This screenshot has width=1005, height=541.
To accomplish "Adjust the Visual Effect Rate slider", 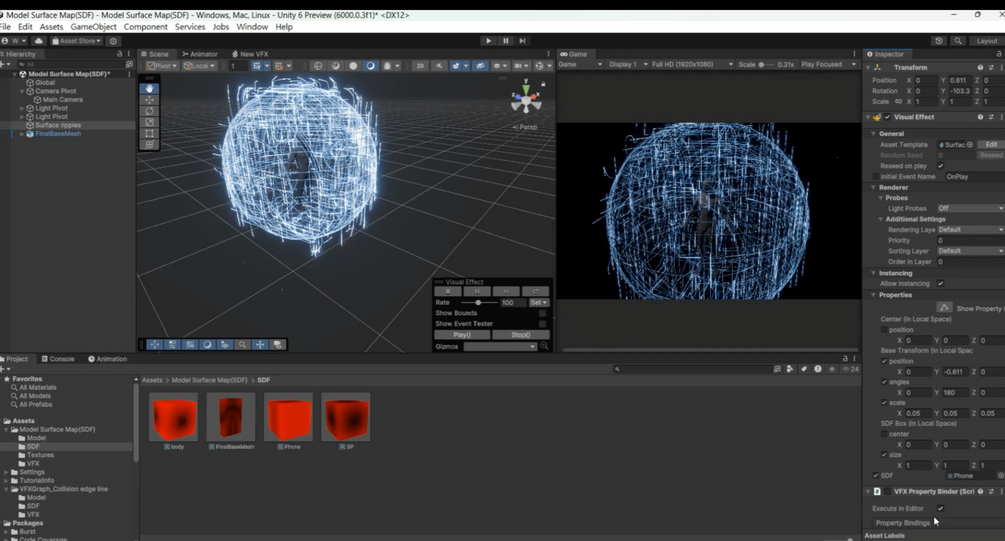I will [x=479, y=303].
